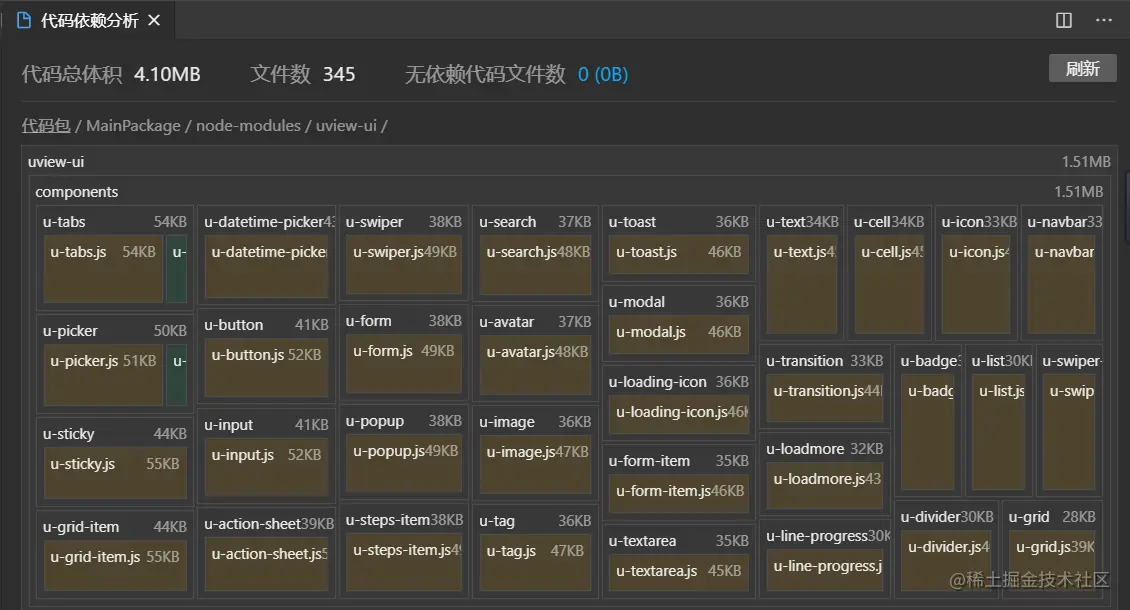Select the u-textarea 35KB folder header
The image size is (1130, 610).
click(x=678, y=540)
